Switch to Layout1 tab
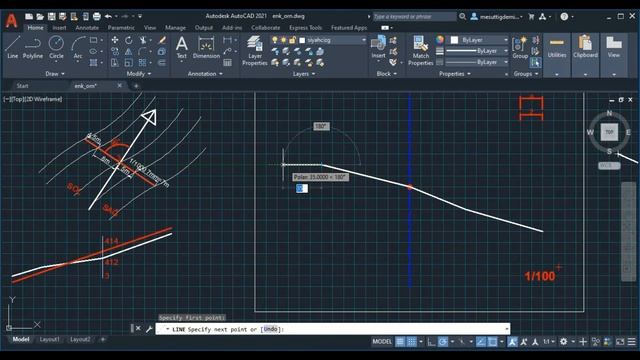Image resolution: width=640 pixels, height=360 pixels. 49,340
